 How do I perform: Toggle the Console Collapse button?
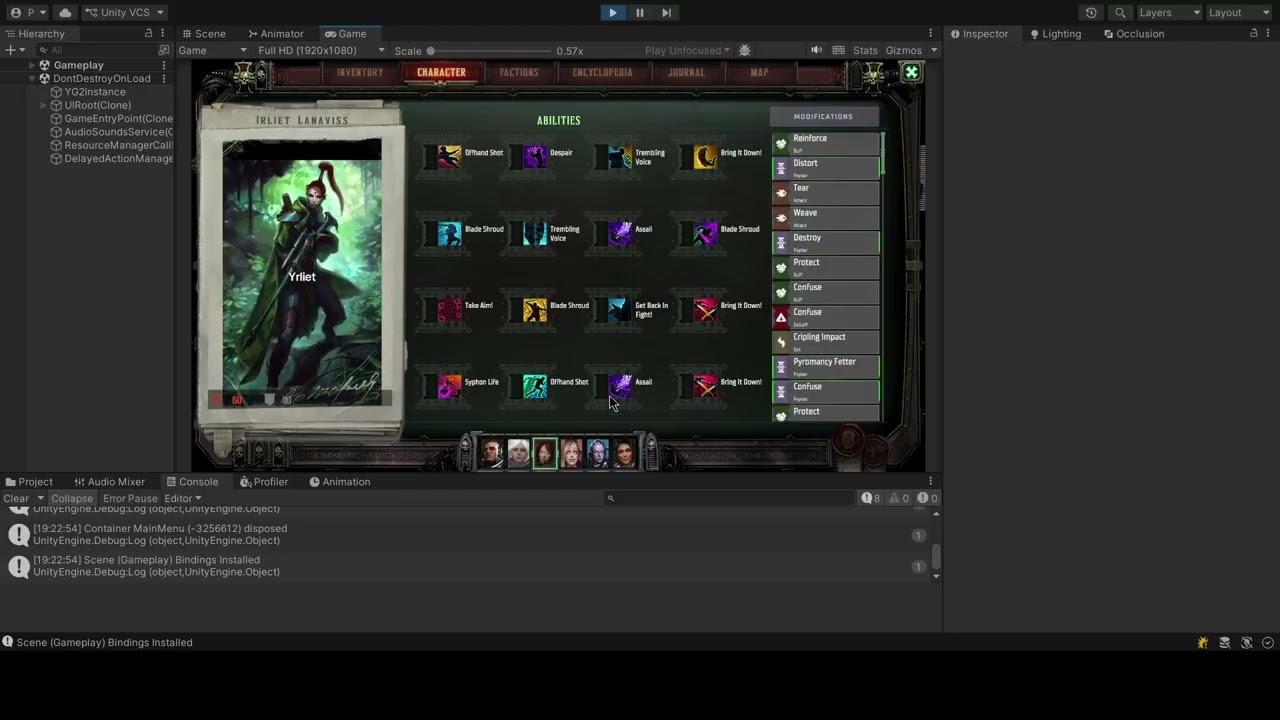click(x=72, y=498)
